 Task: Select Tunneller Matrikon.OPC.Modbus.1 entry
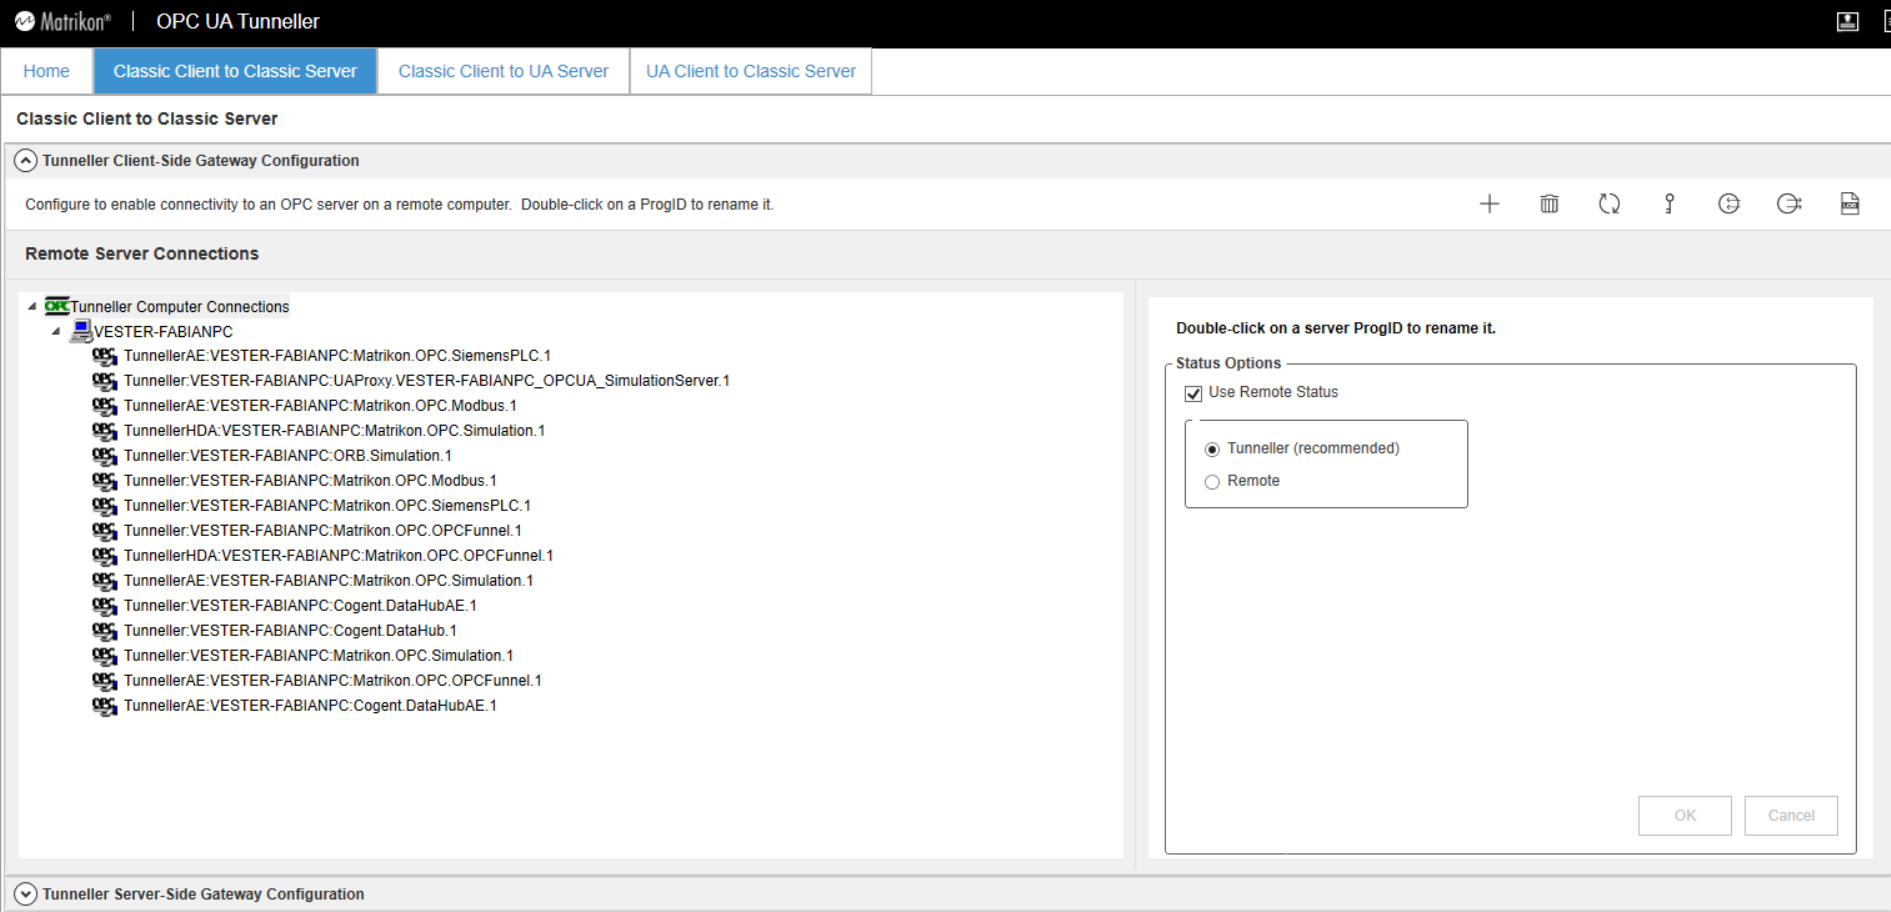click(310, 481)
